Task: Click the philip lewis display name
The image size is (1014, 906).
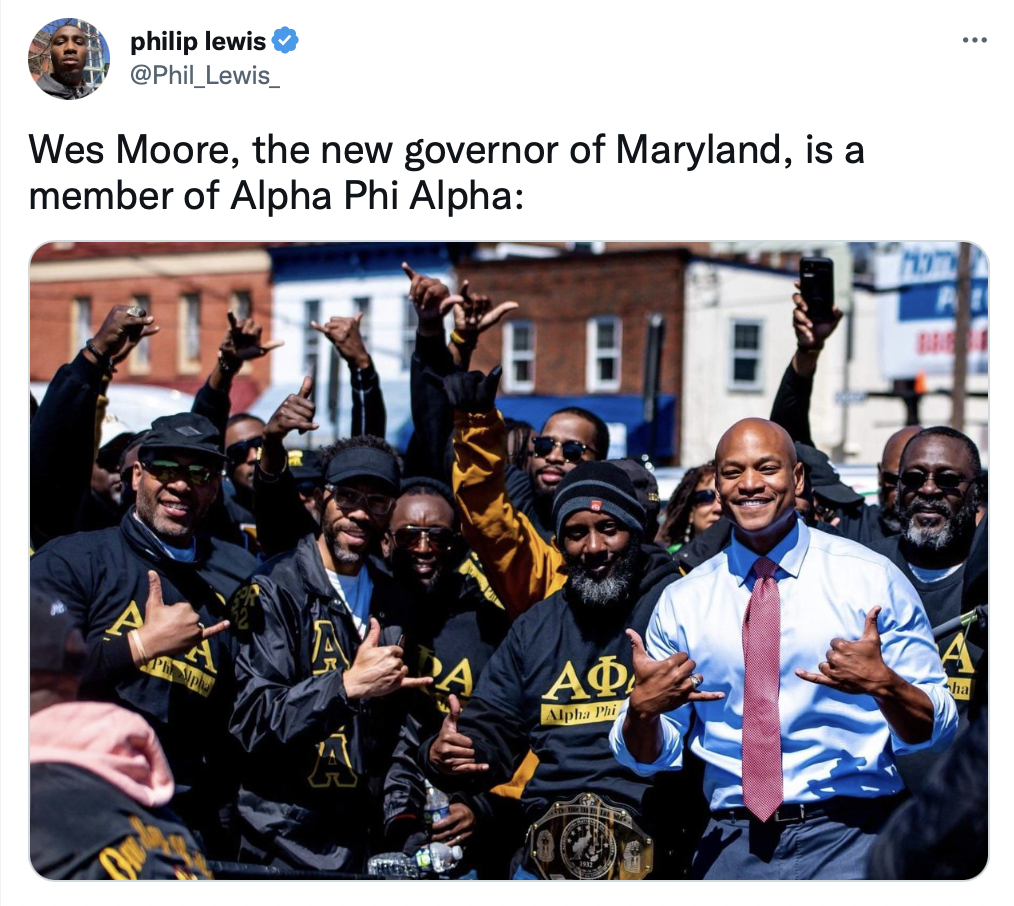Action: coord(197,41)
